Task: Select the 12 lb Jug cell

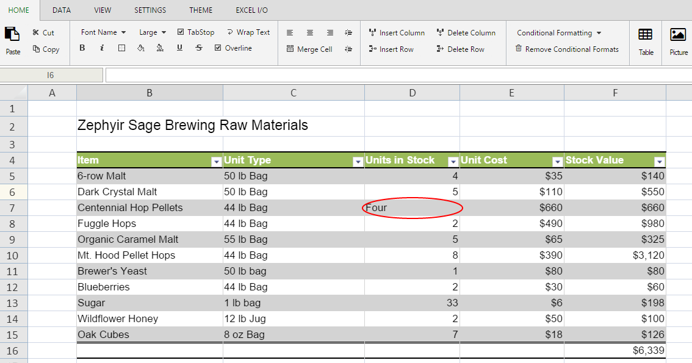Action: click(x=293, y=319)
